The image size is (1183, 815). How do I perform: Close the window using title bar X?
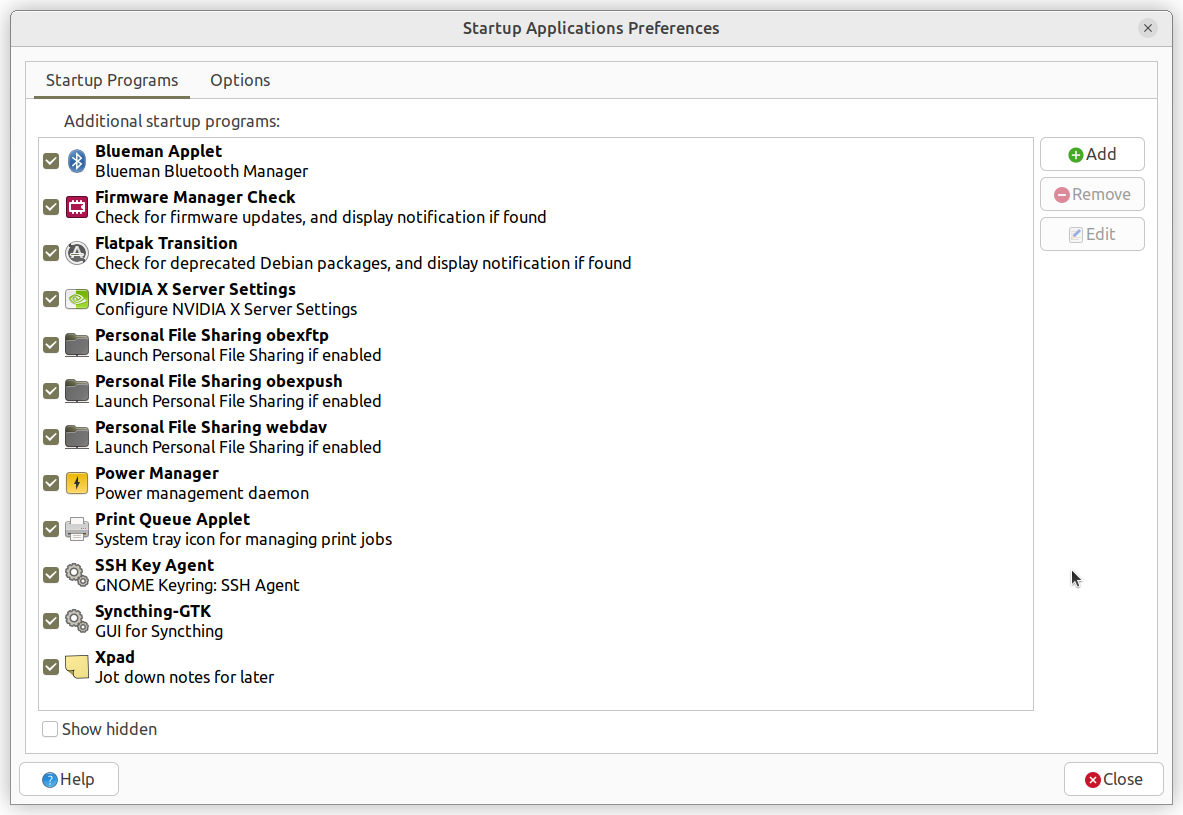tap(1148, 28)
